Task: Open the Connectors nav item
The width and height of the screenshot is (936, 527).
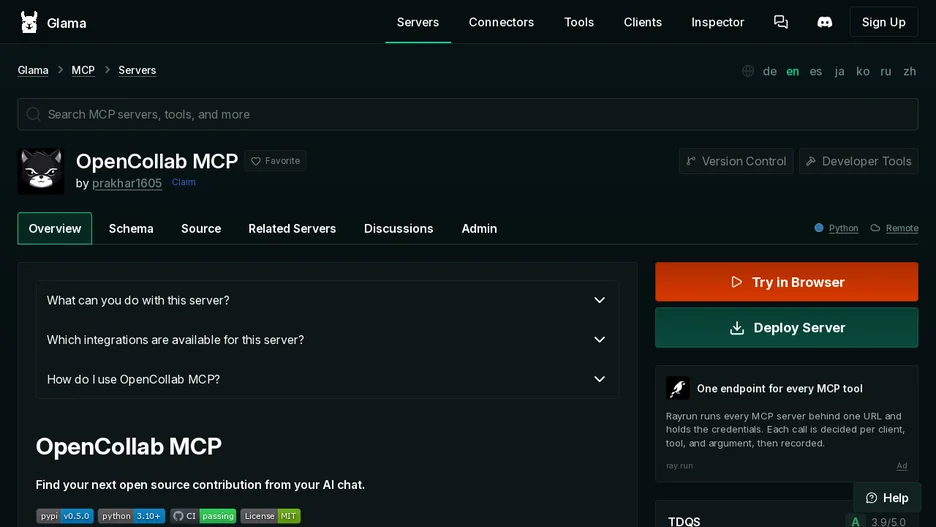Action: (501, 22)
